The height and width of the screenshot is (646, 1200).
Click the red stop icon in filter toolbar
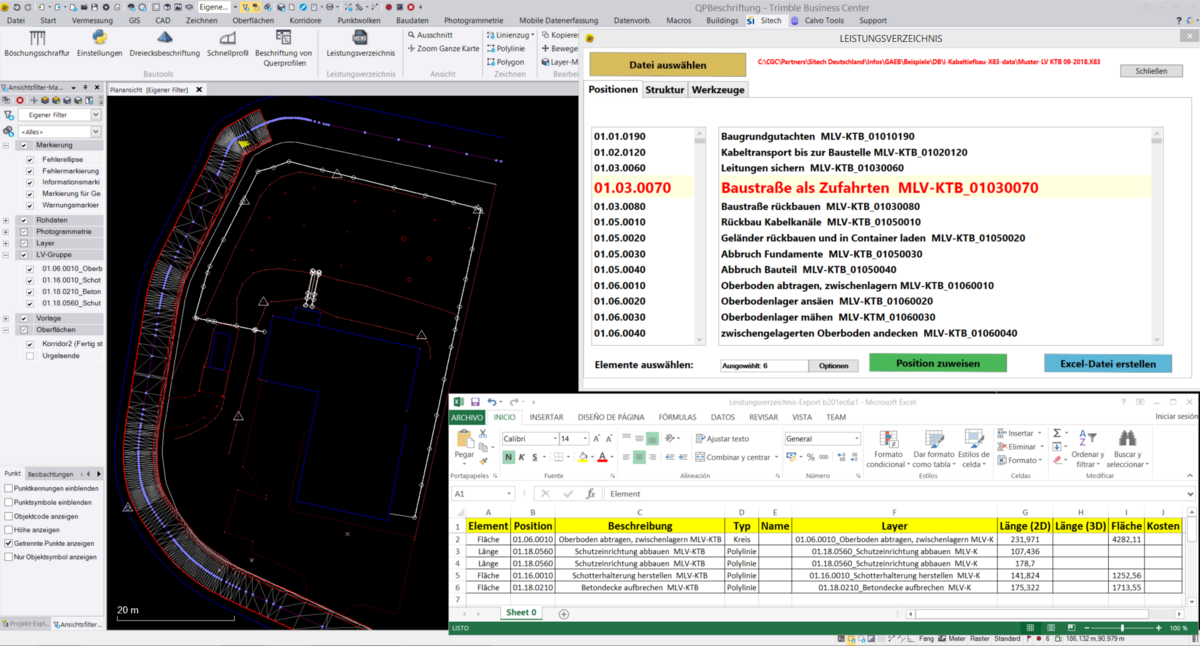20,100
